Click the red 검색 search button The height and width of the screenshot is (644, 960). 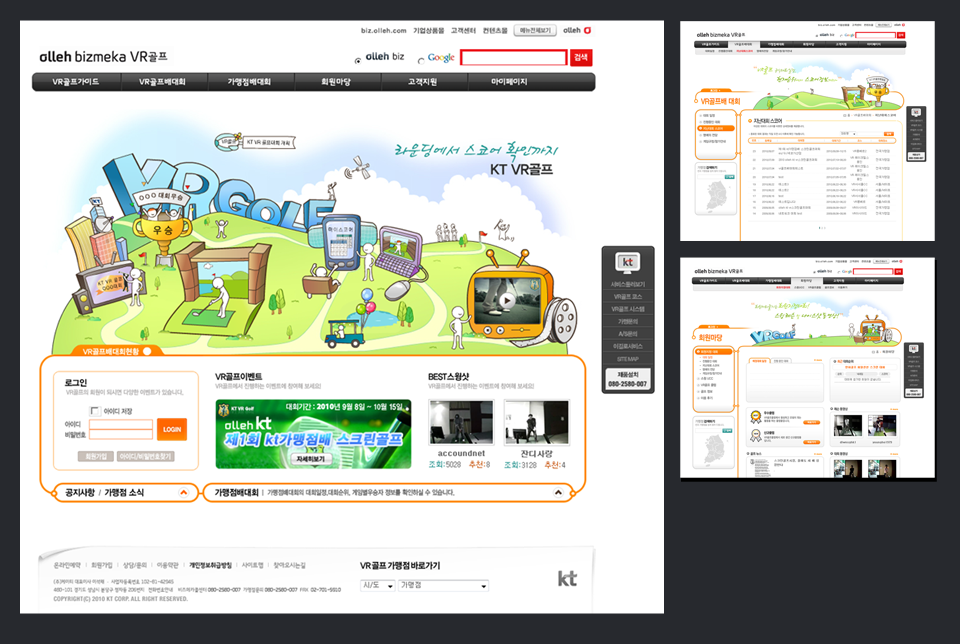581,58
